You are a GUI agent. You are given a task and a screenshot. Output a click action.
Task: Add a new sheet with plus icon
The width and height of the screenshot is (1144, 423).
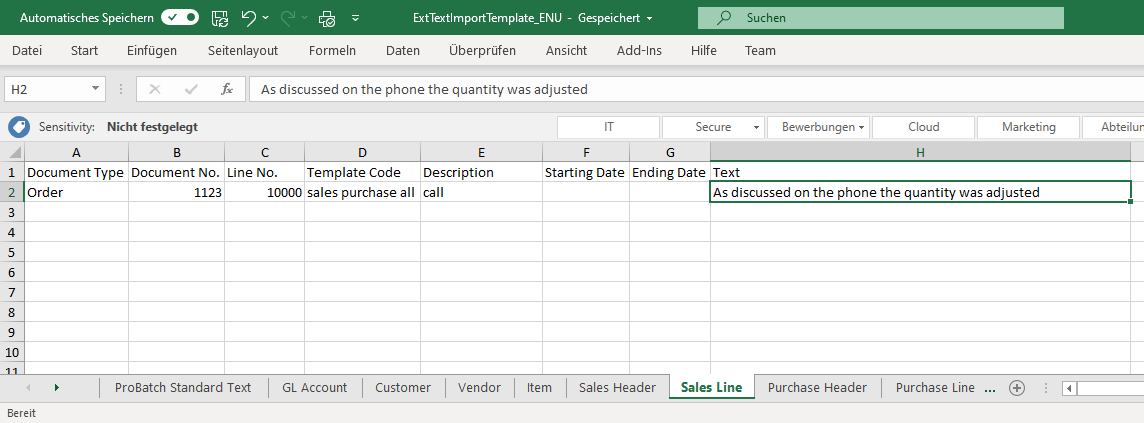click(x=1016, y=388)
